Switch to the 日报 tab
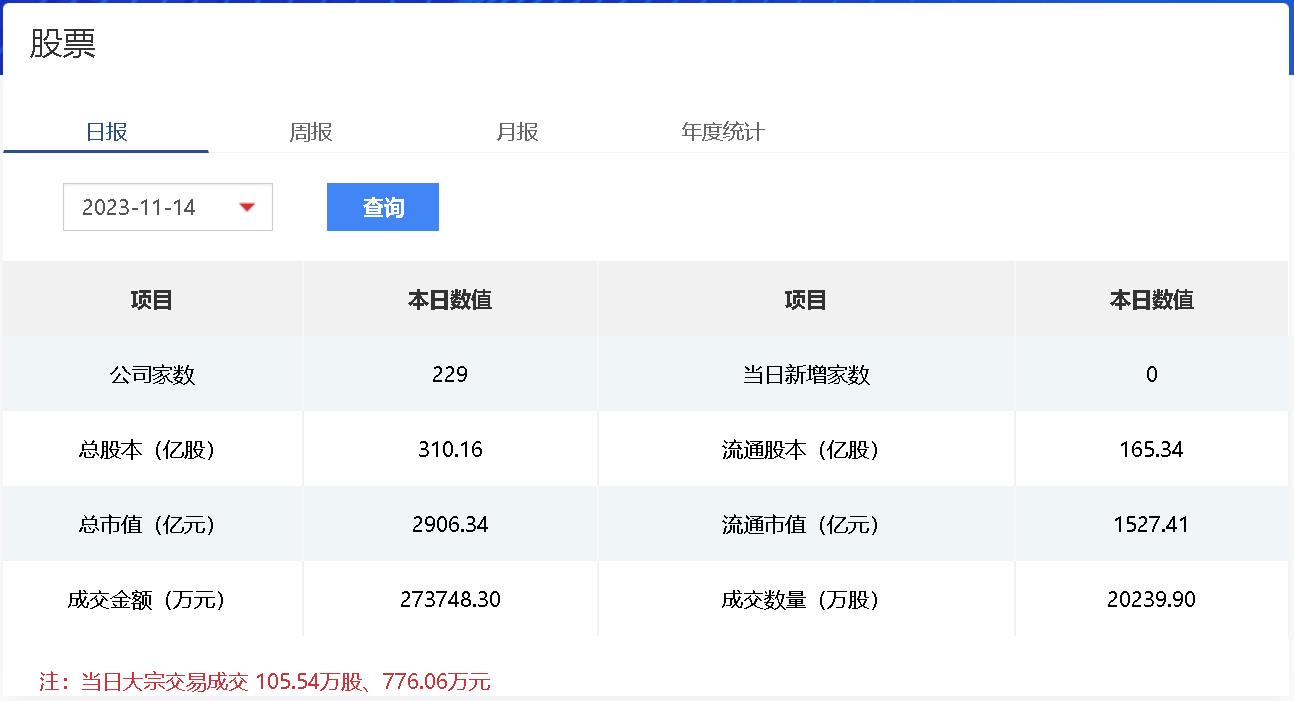 click(x=106, y=132)
